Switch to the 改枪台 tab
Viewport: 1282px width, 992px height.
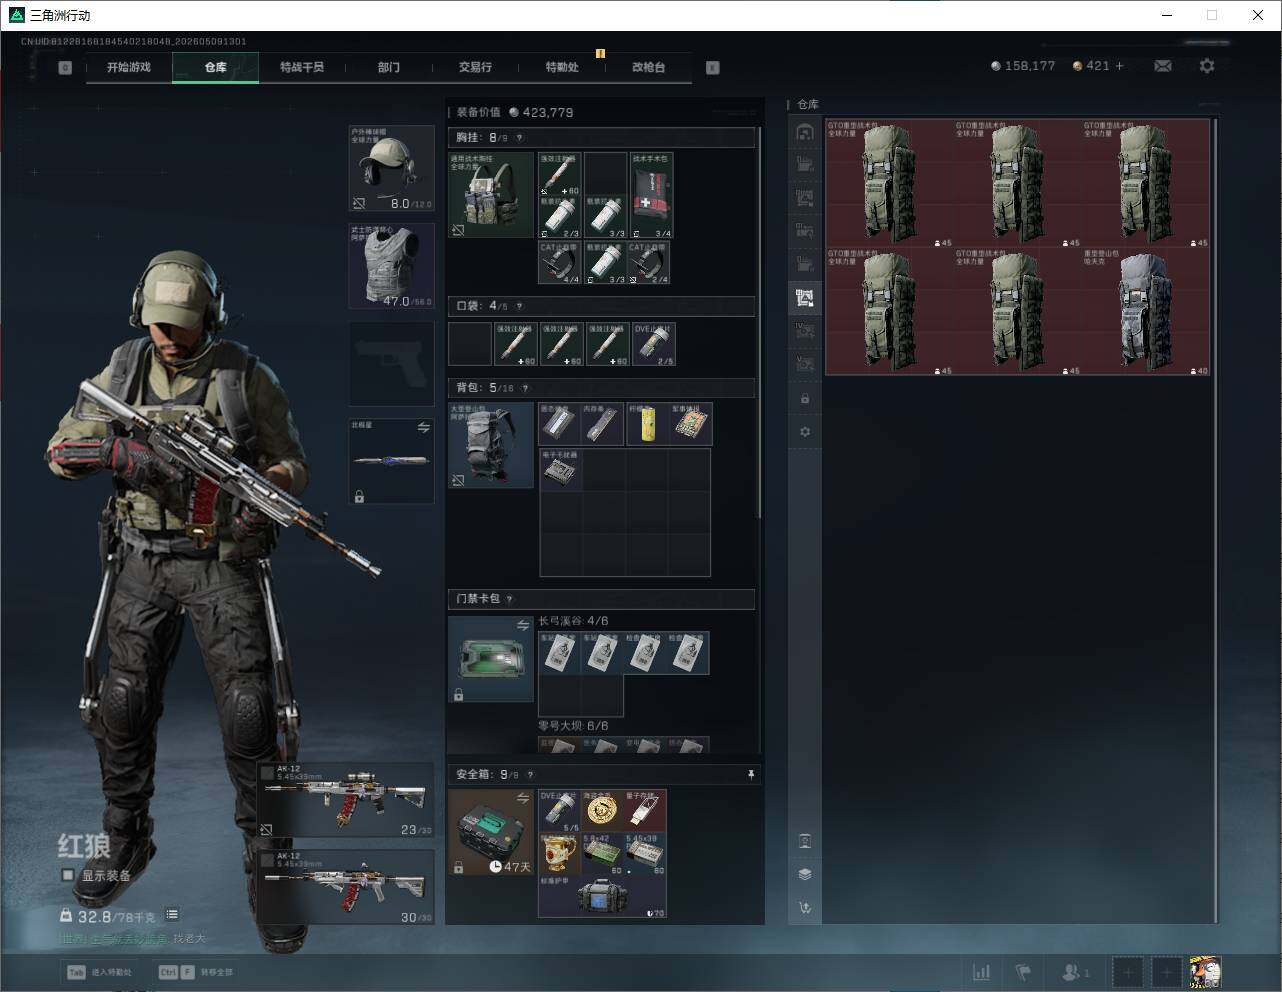pos(648,67)
